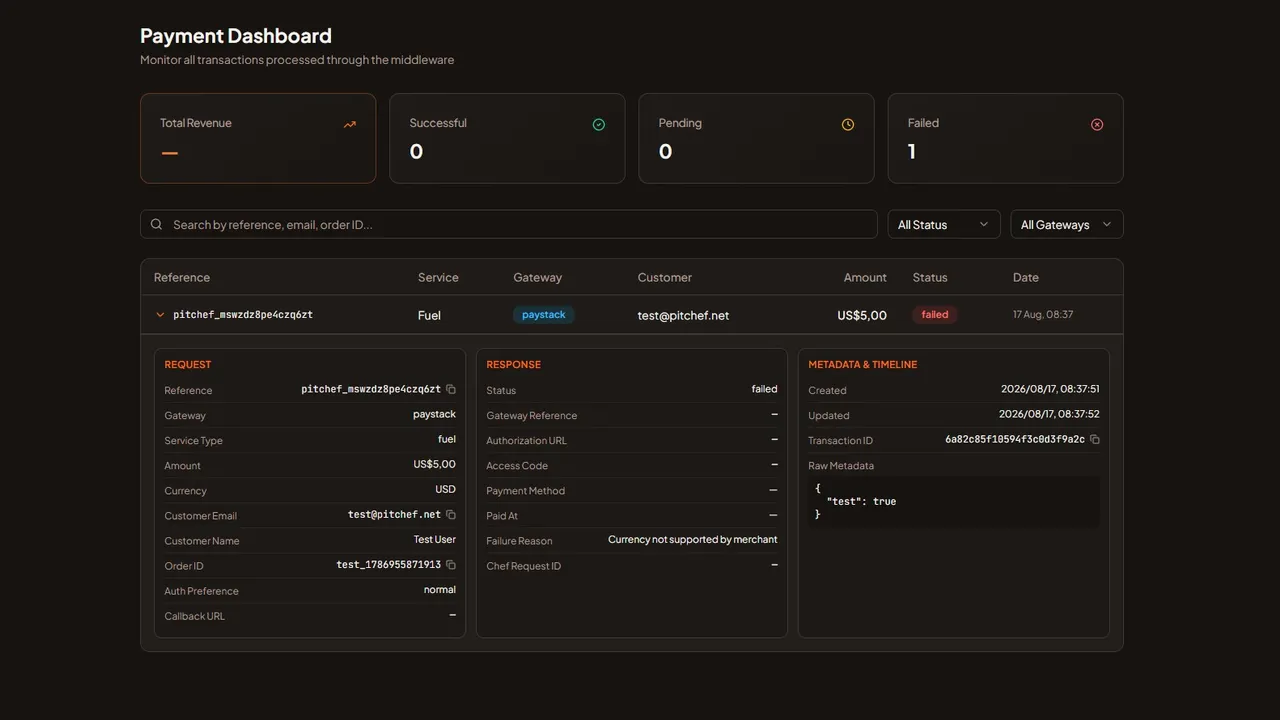Click the response Status 'failed' value

coord(764,389)
